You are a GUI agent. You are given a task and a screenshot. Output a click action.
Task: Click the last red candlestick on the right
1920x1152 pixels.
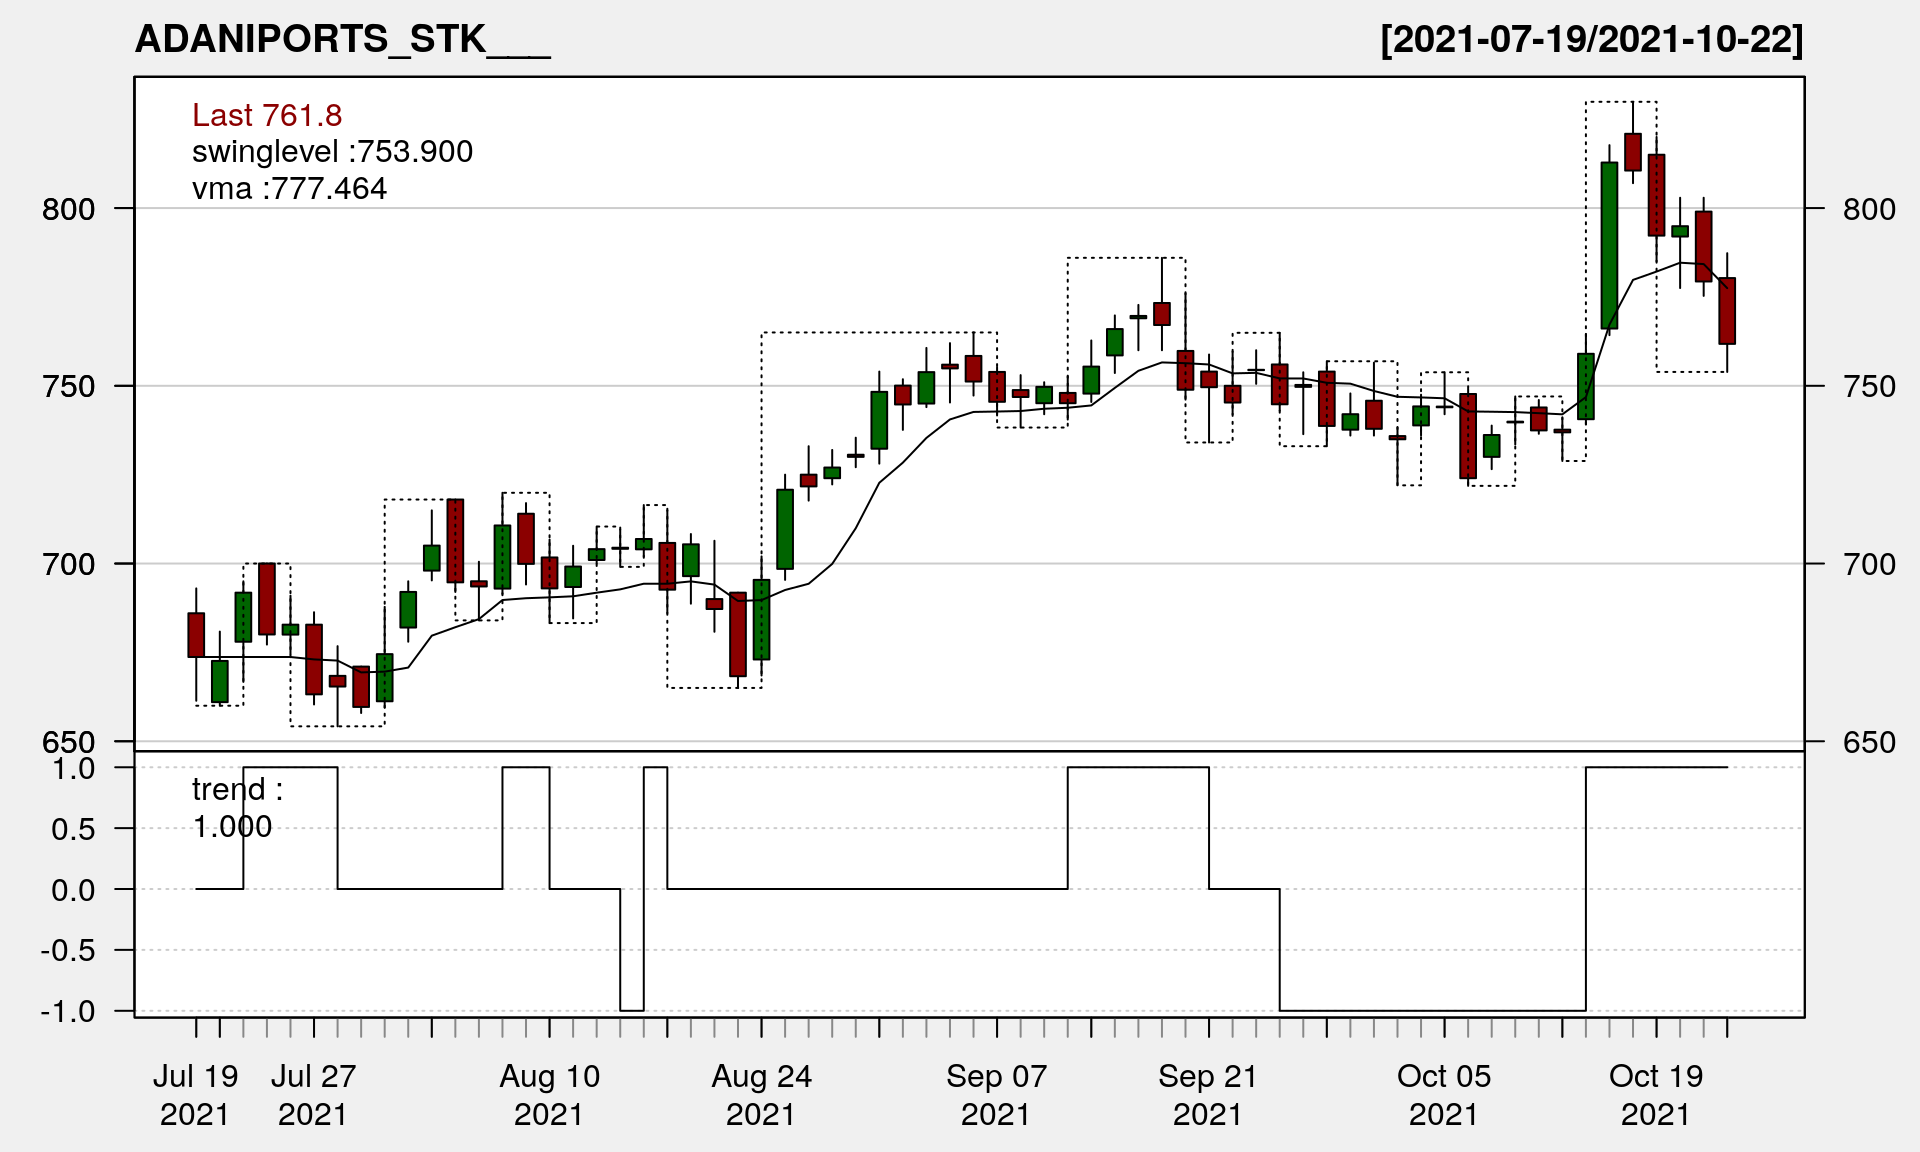pos(1727,311)
